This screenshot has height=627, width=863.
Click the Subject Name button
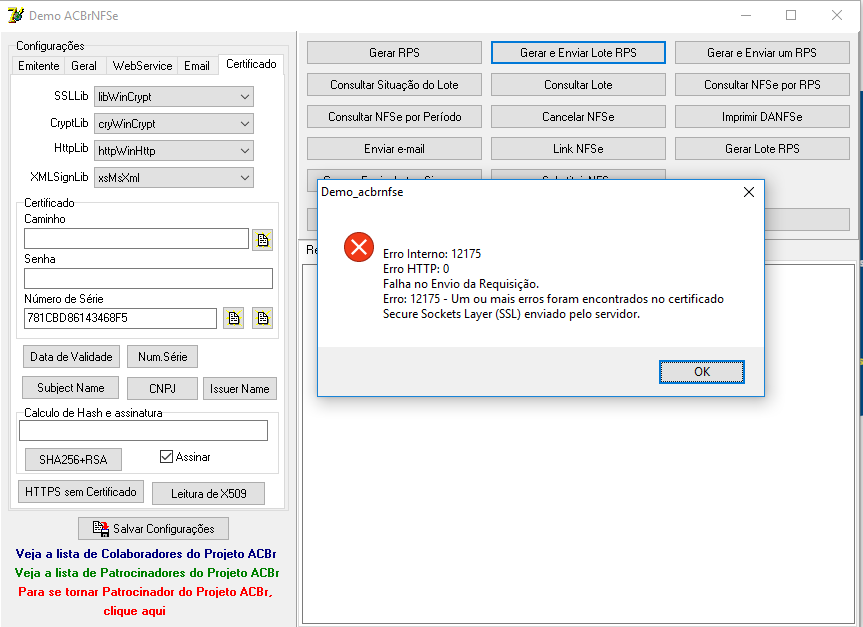pos(70,388)
